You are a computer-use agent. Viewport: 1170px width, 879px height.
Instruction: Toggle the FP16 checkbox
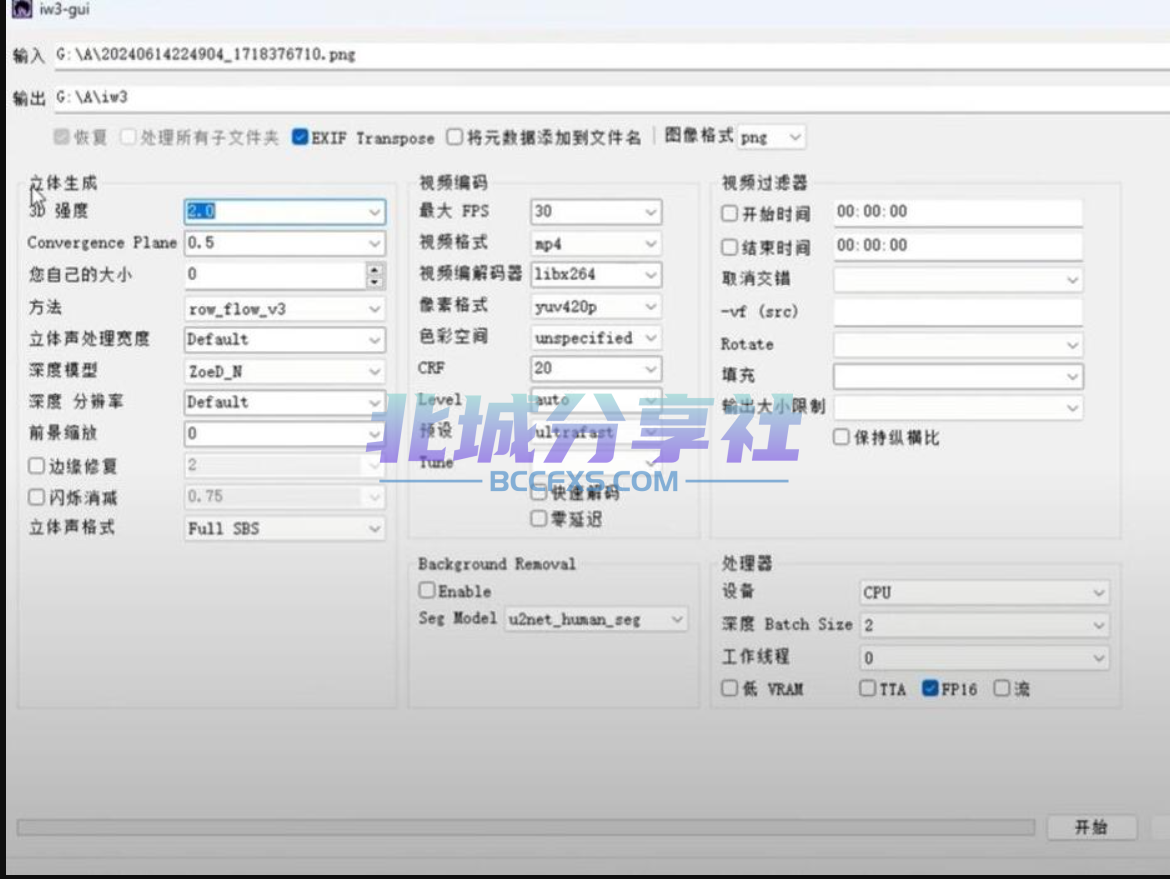[930, 689]
